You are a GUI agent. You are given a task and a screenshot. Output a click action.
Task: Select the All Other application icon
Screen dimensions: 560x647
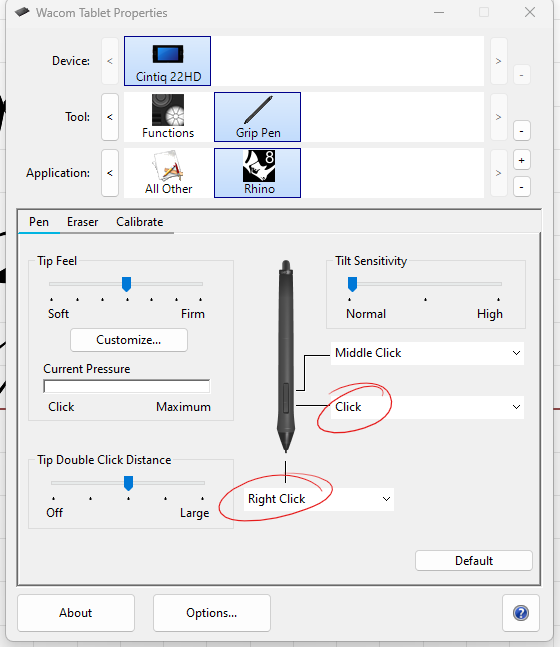(x=168, y=173)
